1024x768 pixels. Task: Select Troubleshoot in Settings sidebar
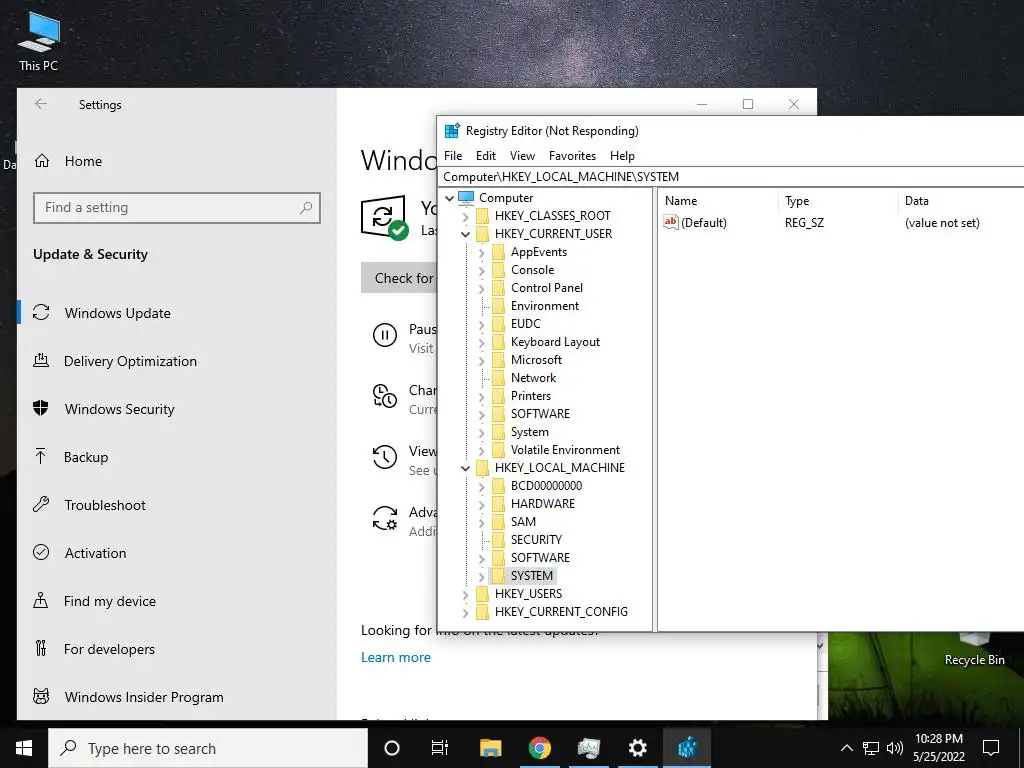(105, 505)
